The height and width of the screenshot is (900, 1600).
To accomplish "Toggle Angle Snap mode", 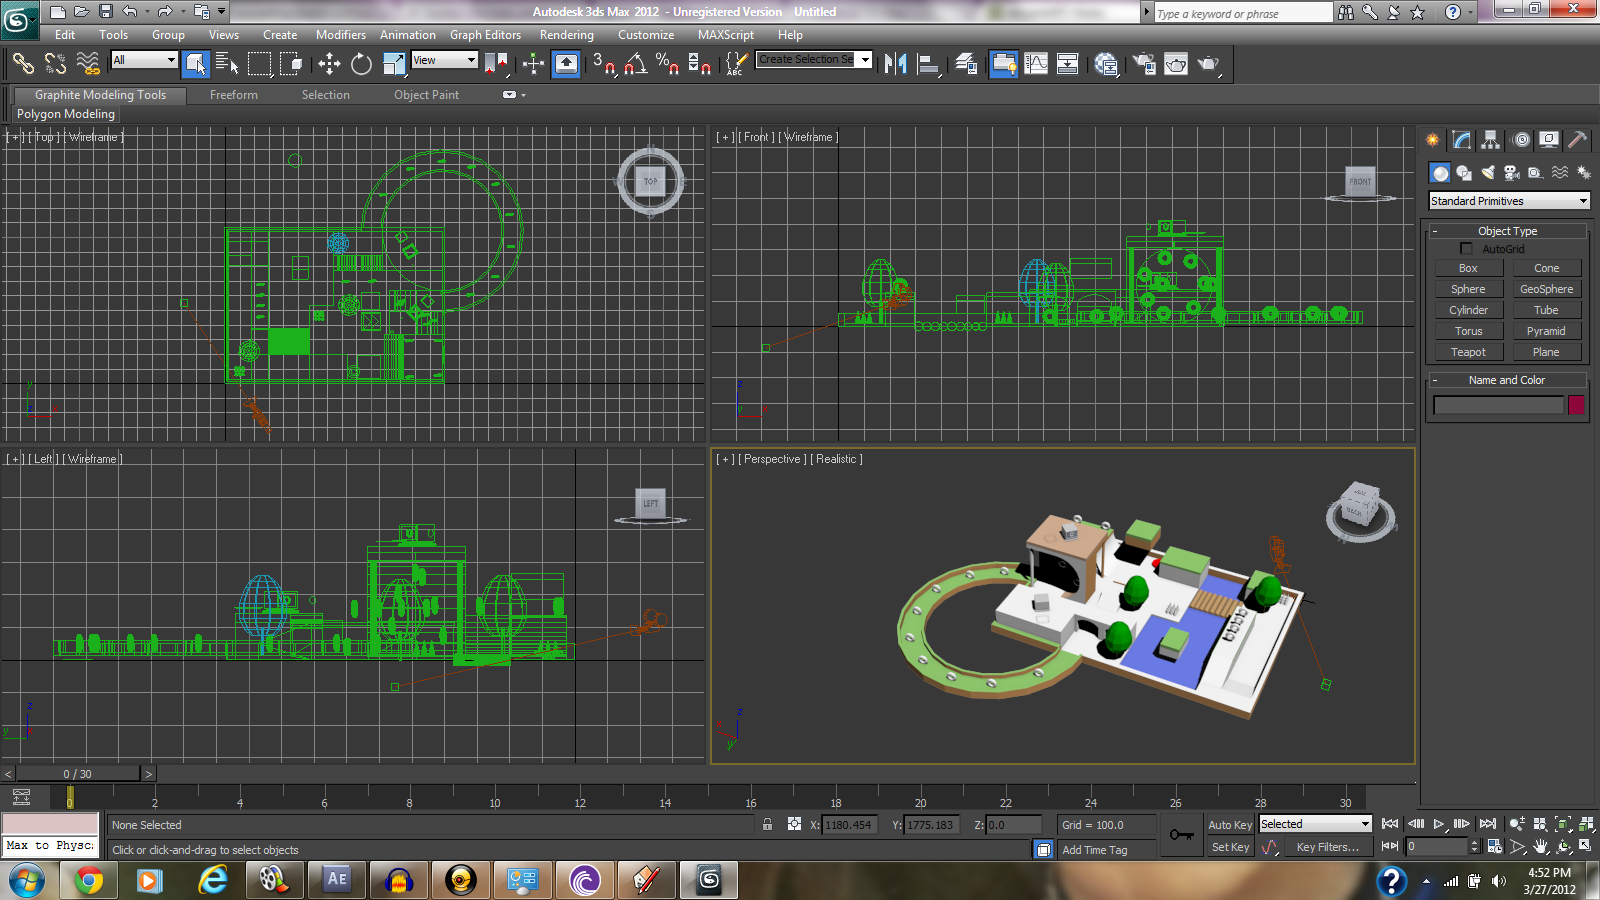I will (x=630, y=64).
